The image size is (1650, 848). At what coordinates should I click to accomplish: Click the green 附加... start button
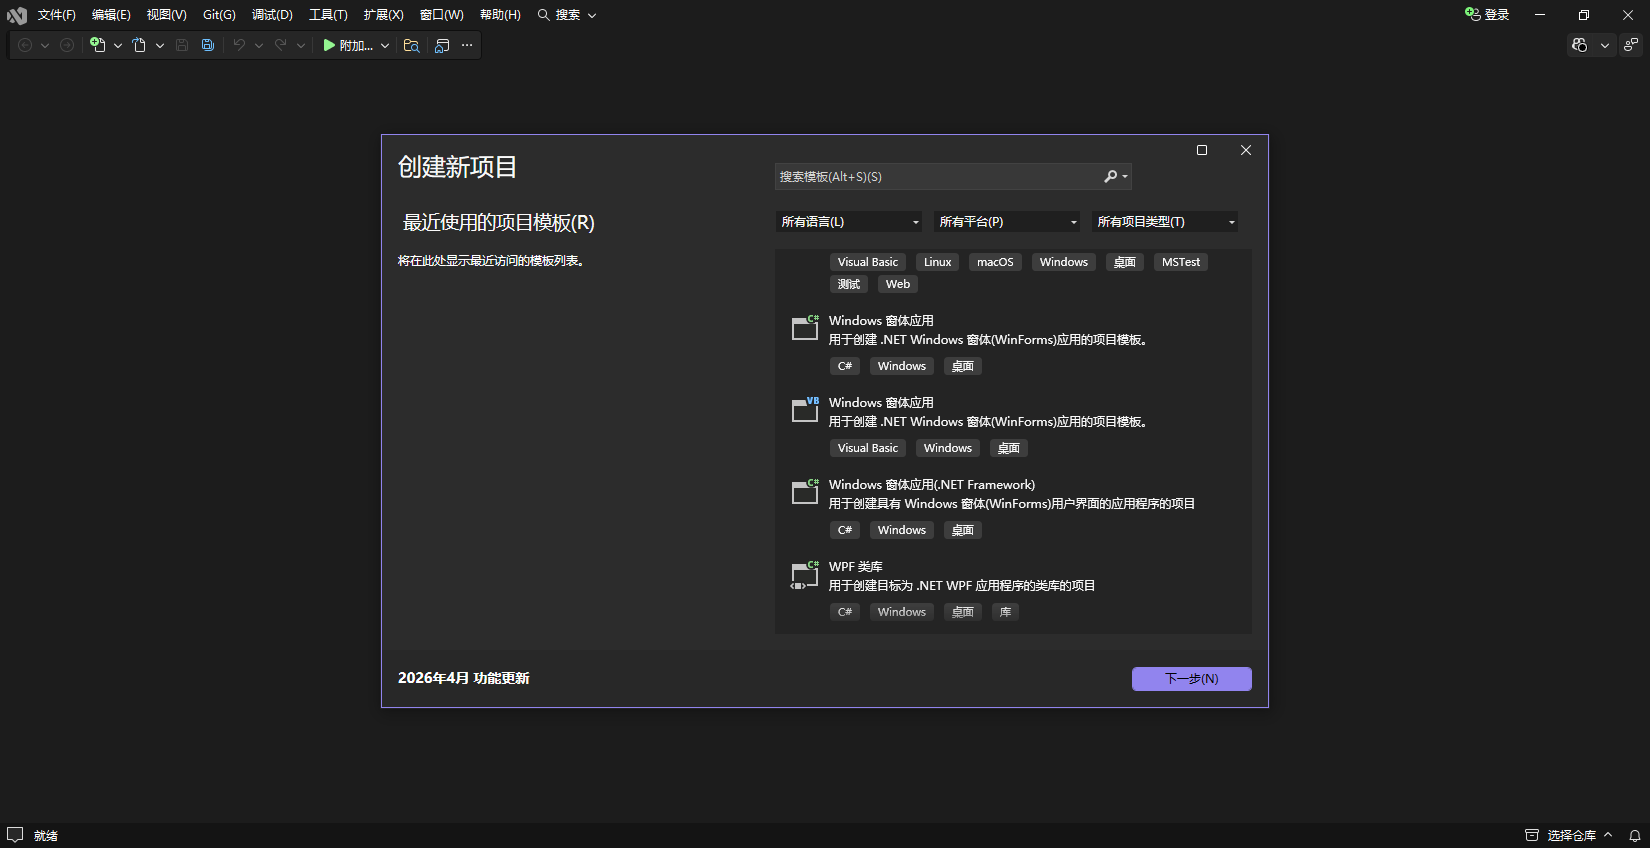(x=348, y=45)
